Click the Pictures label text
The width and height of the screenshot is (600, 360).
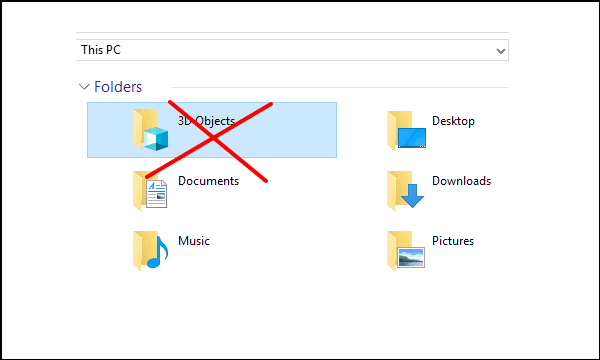pos(453,241)
